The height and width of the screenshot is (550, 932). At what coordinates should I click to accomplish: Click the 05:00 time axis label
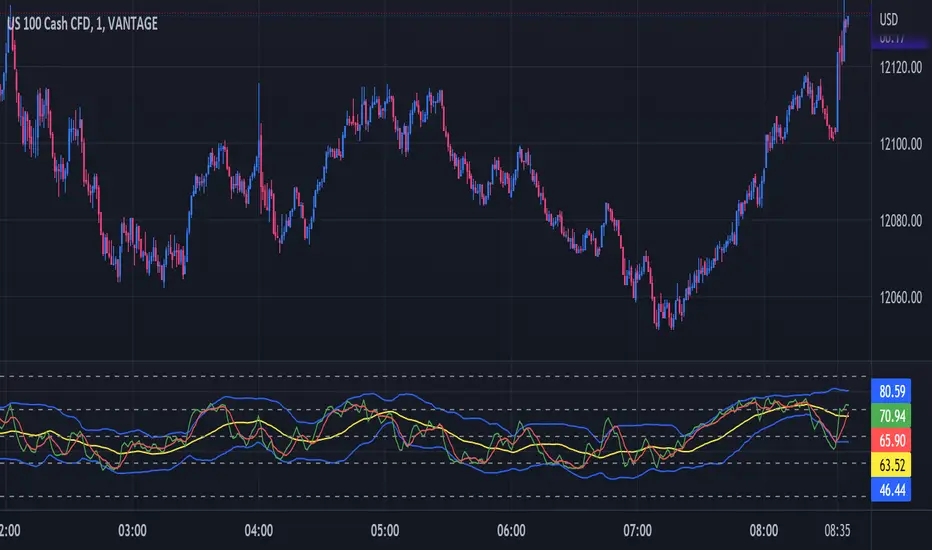385,530
